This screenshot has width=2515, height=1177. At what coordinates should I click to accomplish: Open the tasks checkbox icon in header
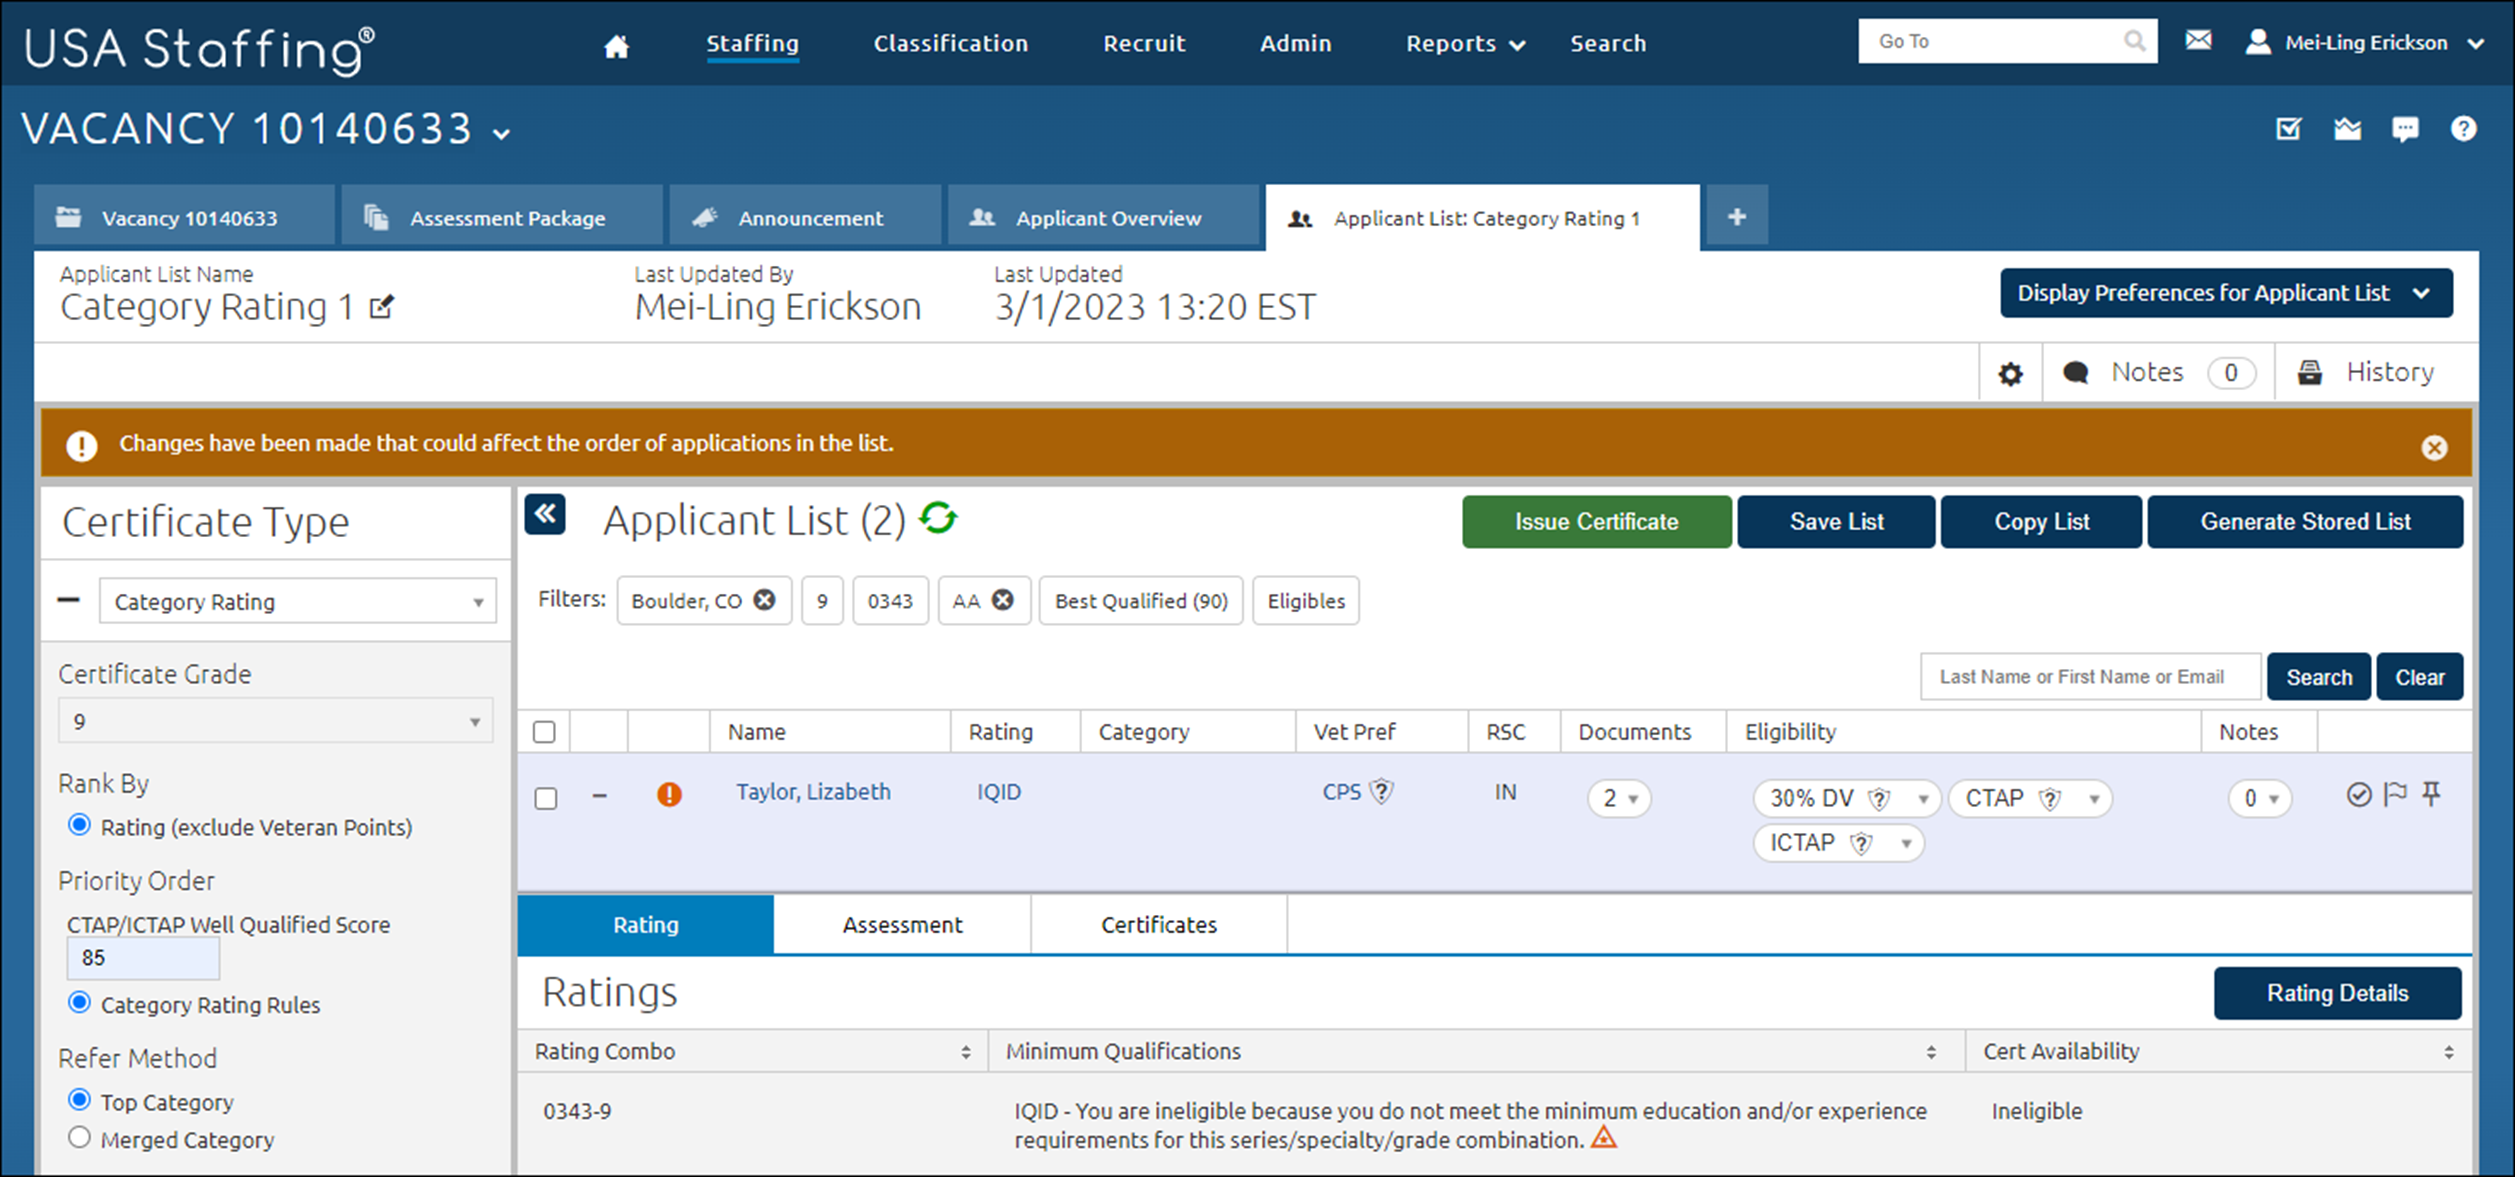pyautogui.click(x=2288, y=129)
